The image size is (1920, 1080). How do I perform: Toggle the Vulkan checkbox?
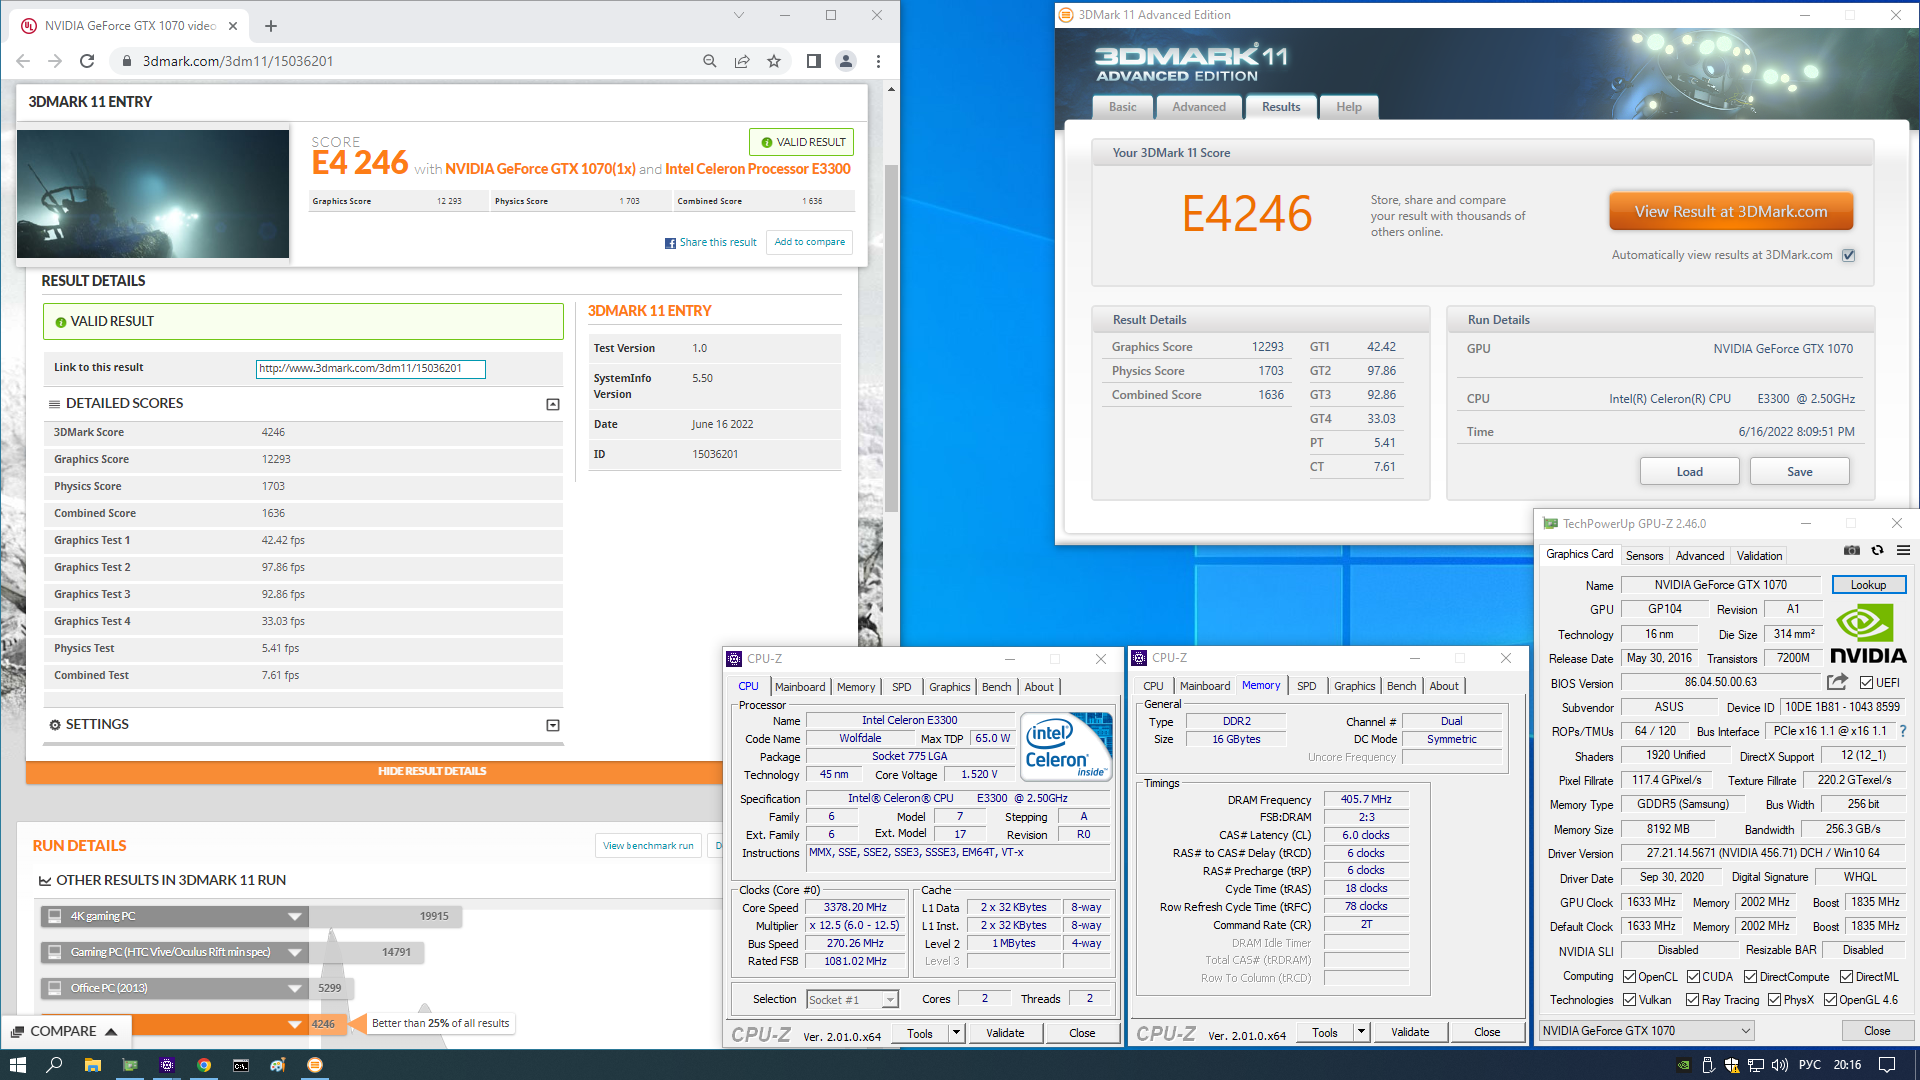(x=1629, y=1000)
